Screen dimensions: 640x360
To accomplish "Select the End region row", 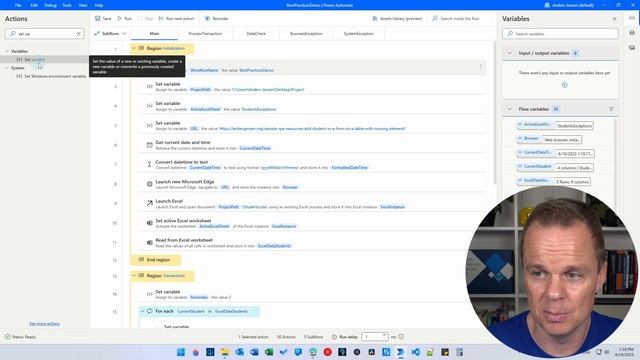I will tap(156, 260).
